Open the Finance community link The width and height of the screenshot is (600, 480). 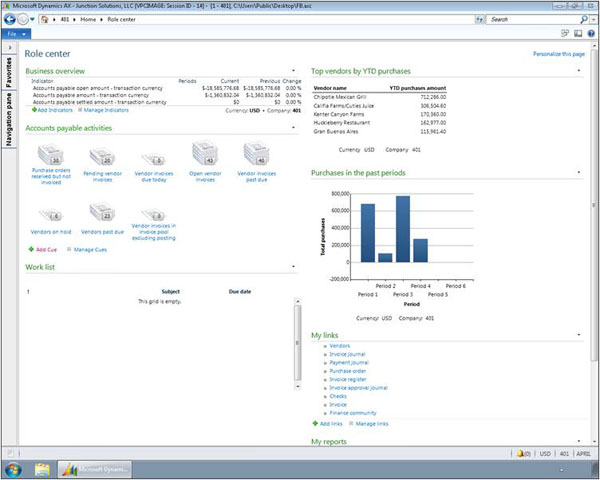point(353,413)
